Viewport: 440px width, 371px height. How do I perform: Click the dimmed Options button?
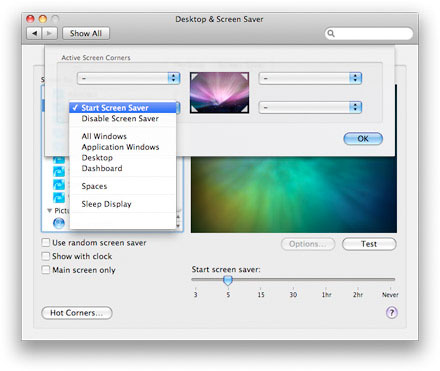pos(308,244)
